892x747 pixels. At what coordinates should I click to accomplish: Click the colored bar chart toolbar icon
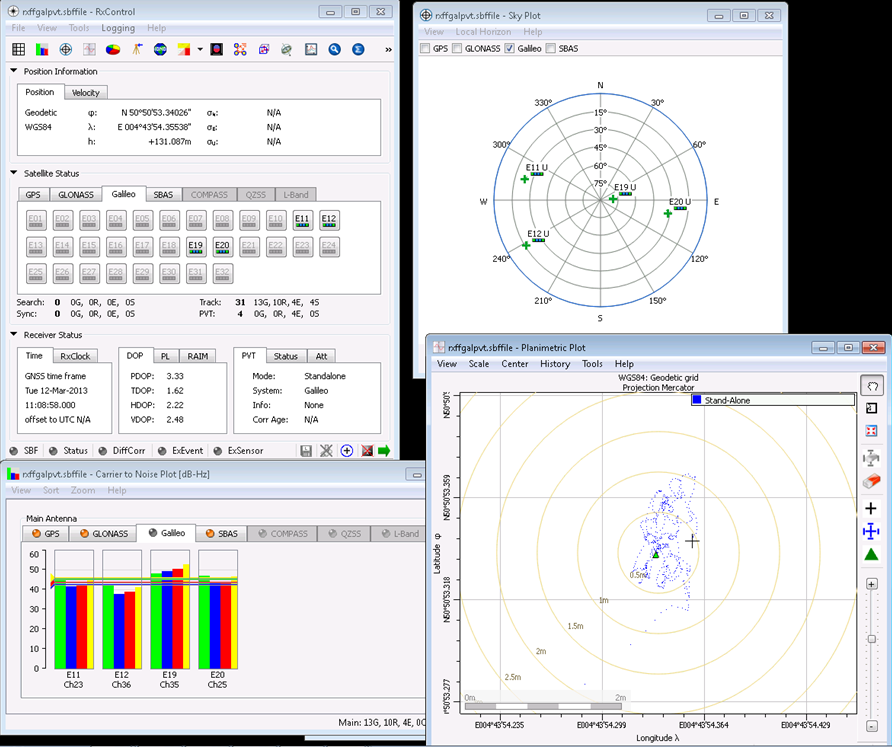coord(42,49)
